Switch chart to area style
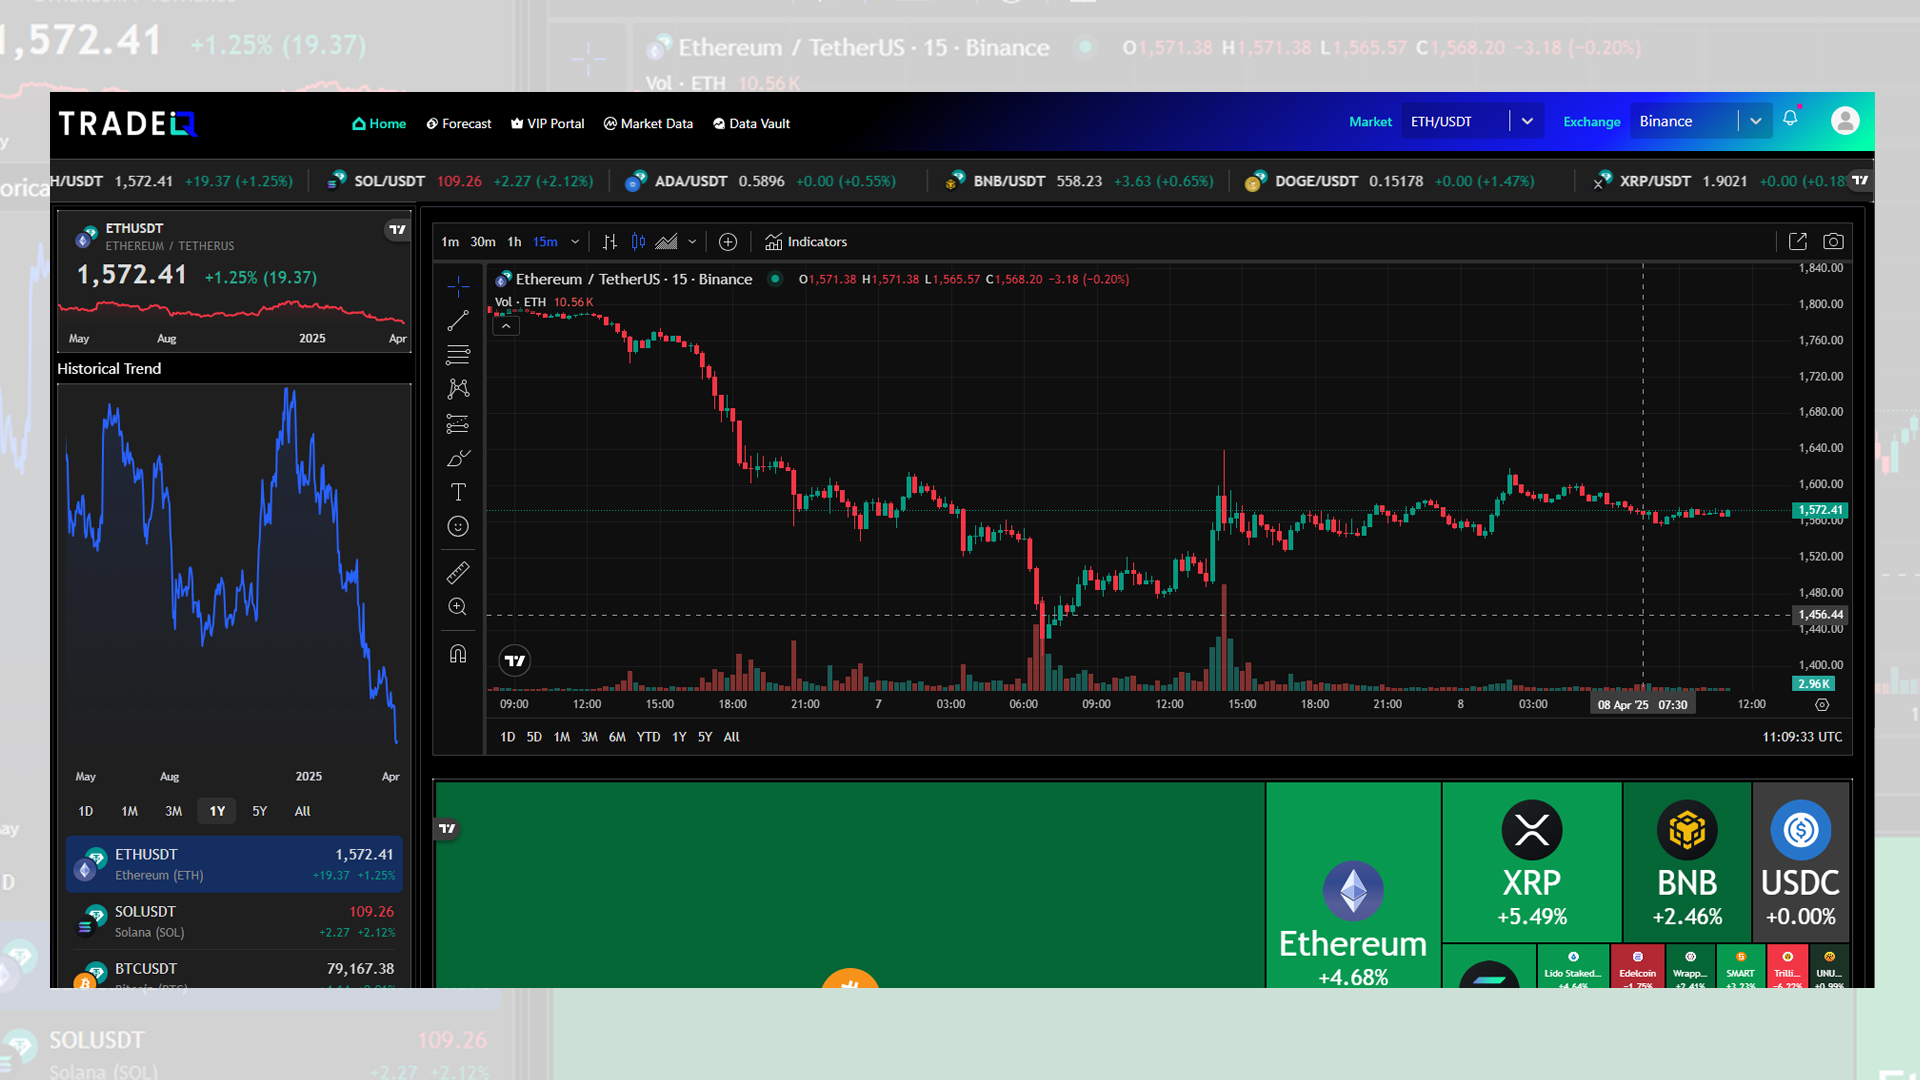1920x1080 pixels. point(666,242)
